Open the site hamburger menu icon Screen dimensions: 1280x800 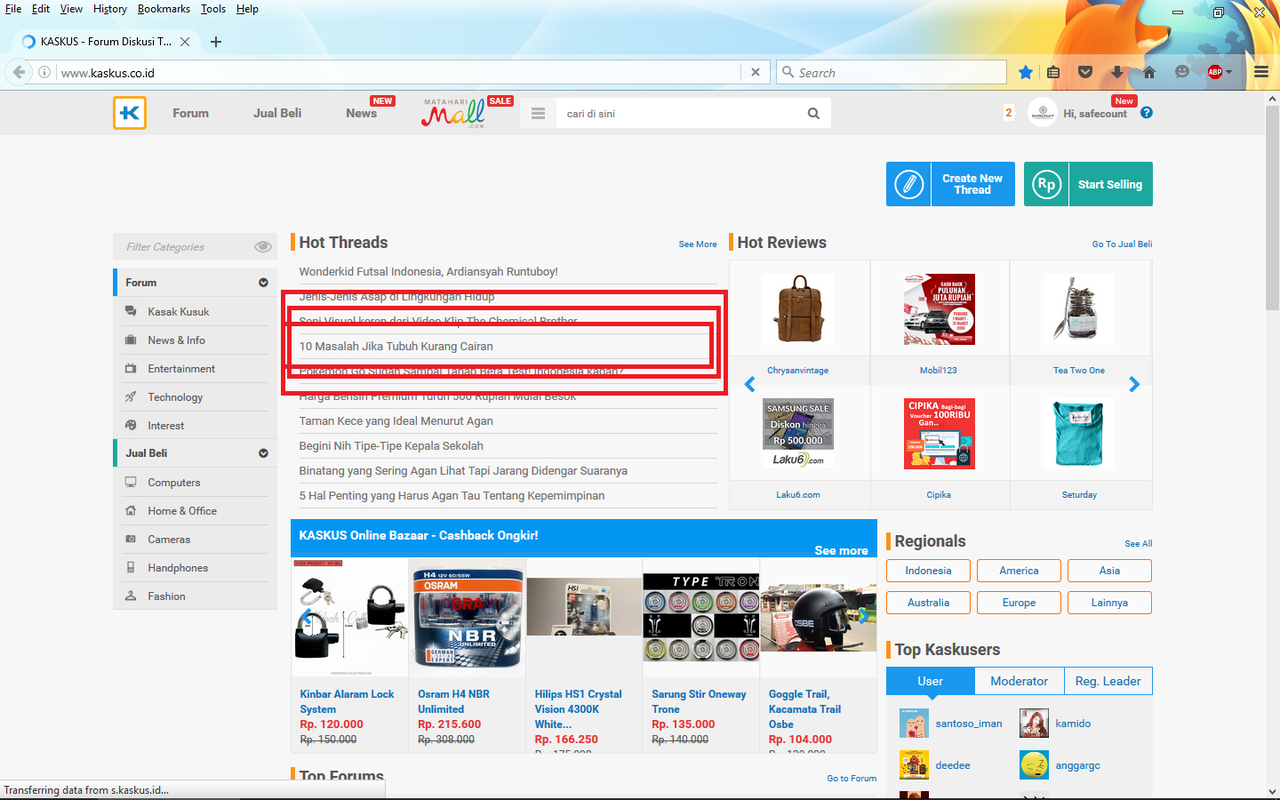tap(538, 113)
